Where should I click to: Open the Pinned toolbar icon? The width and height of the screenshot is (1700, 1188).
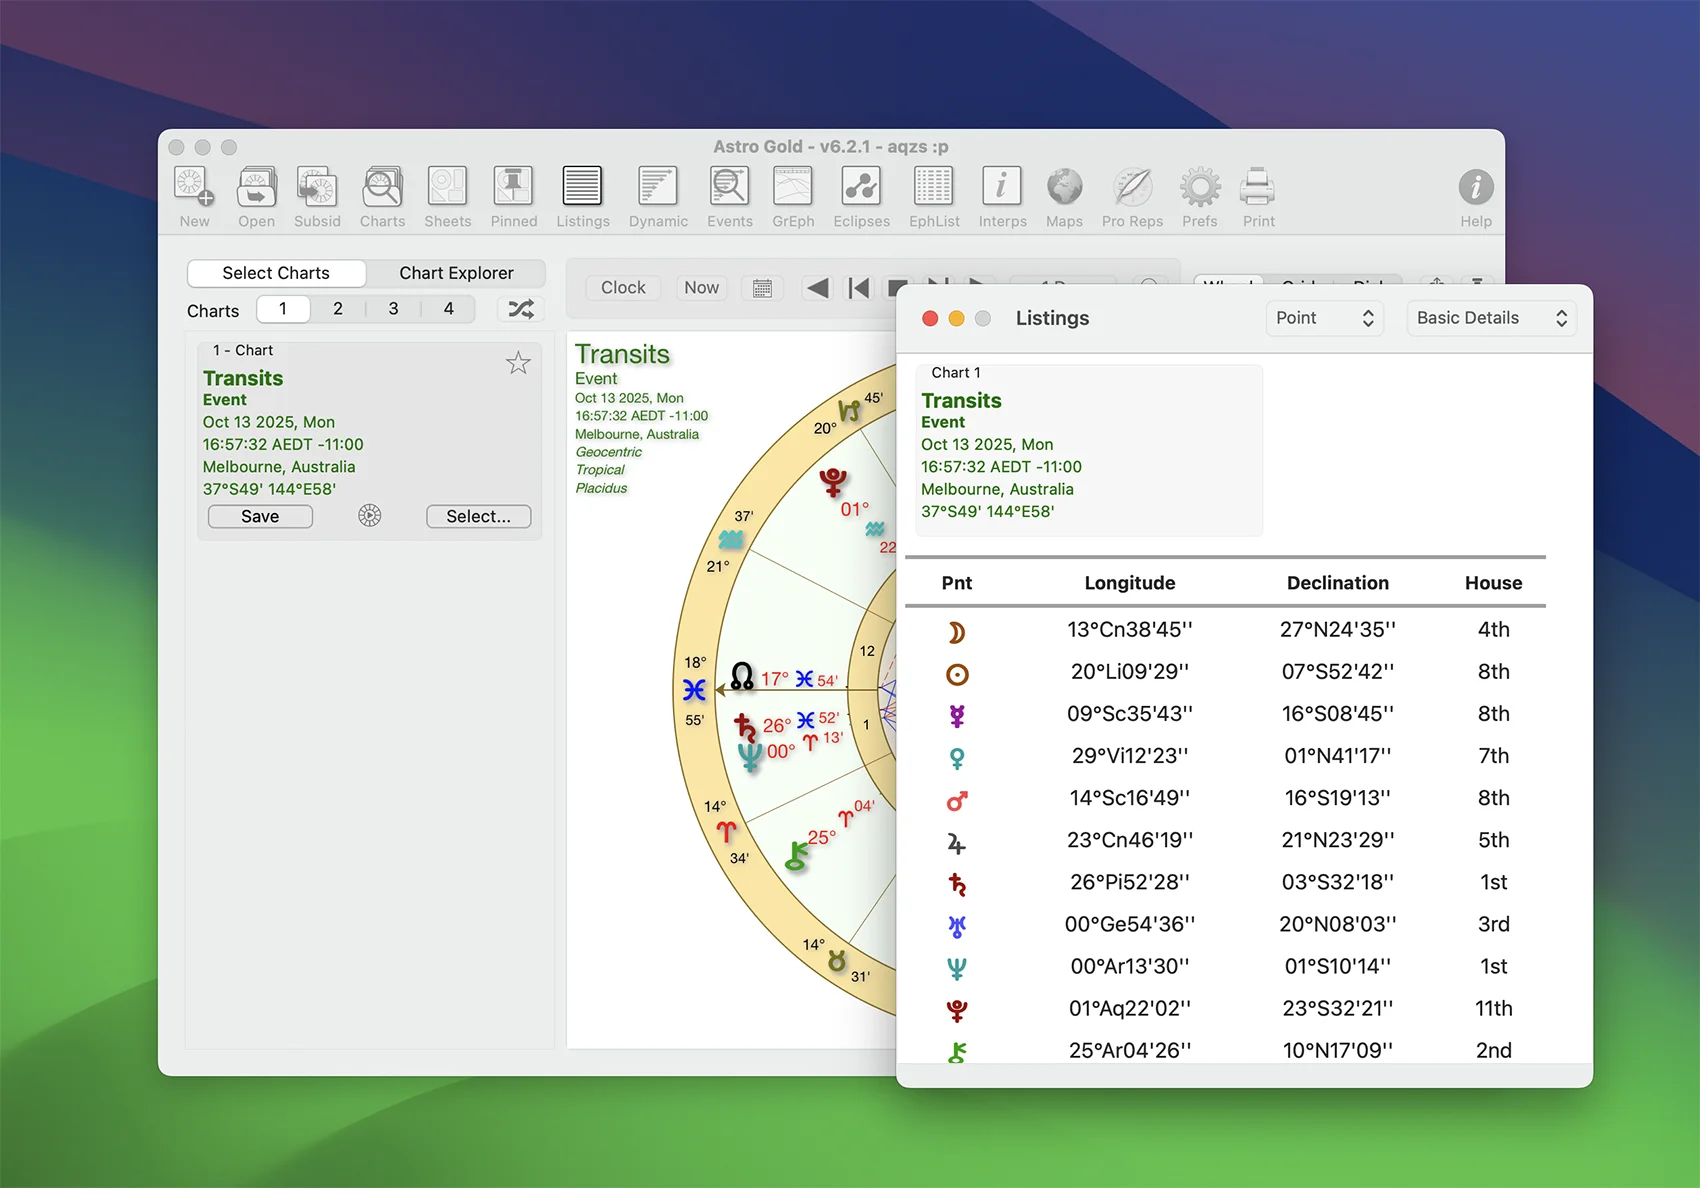tap(513, 197)
